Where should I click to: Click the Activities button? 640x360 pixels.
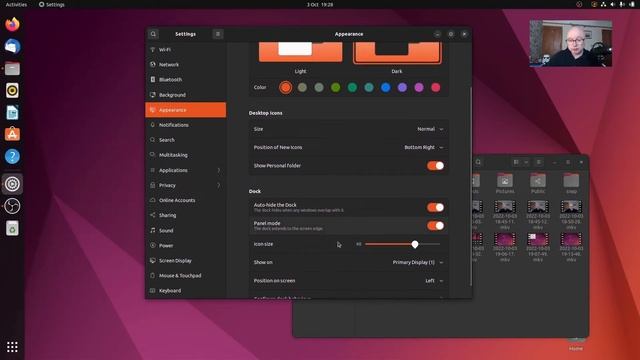(16, 4)
